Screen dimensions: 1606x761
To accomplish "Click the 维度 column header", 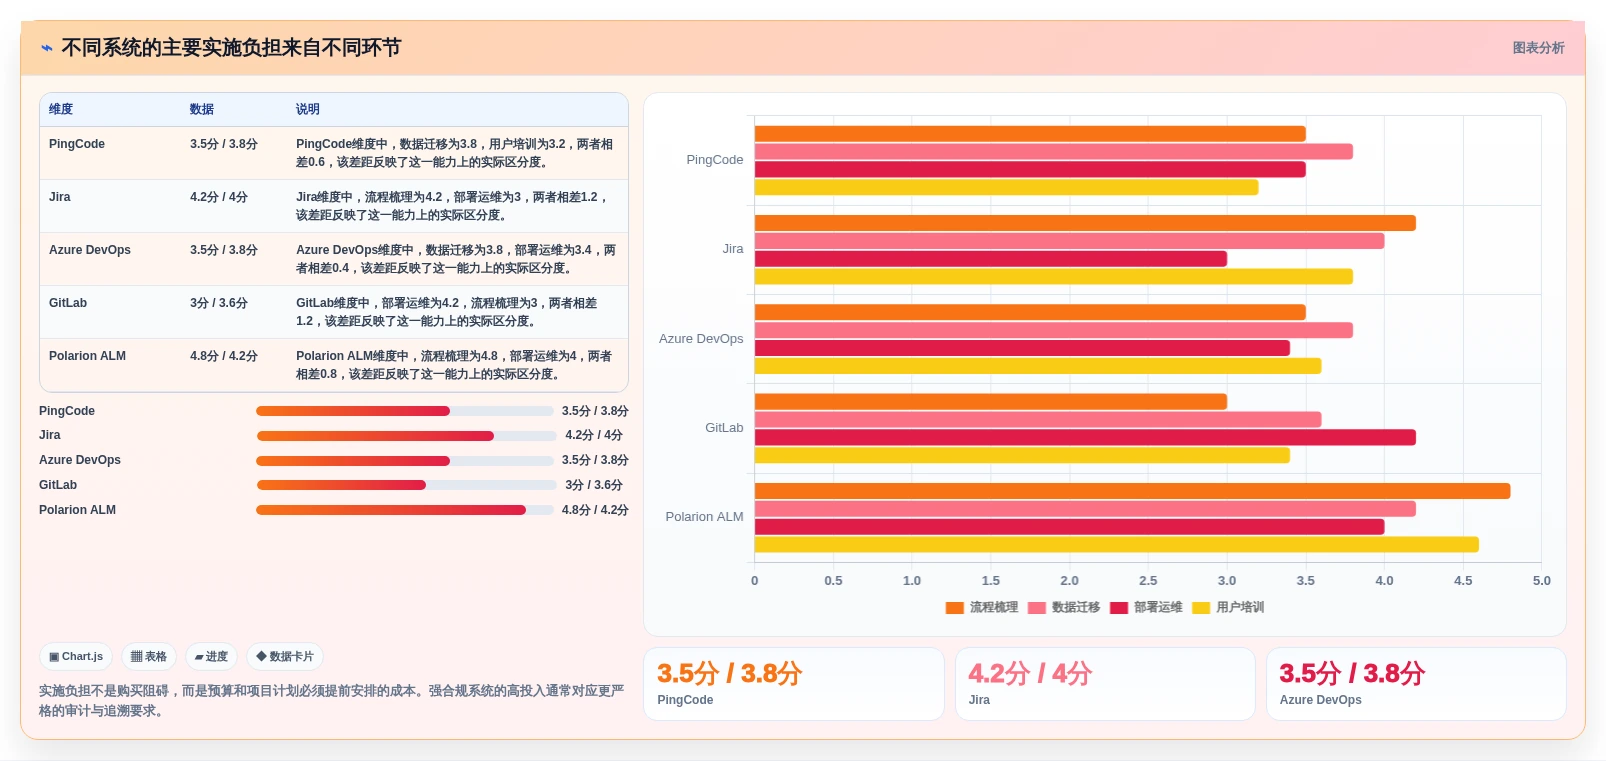I will [61, 109].
